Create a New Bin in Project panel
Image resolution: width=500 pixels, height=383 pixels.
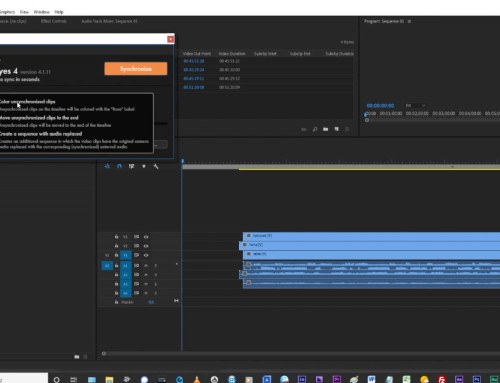point(326,129)
